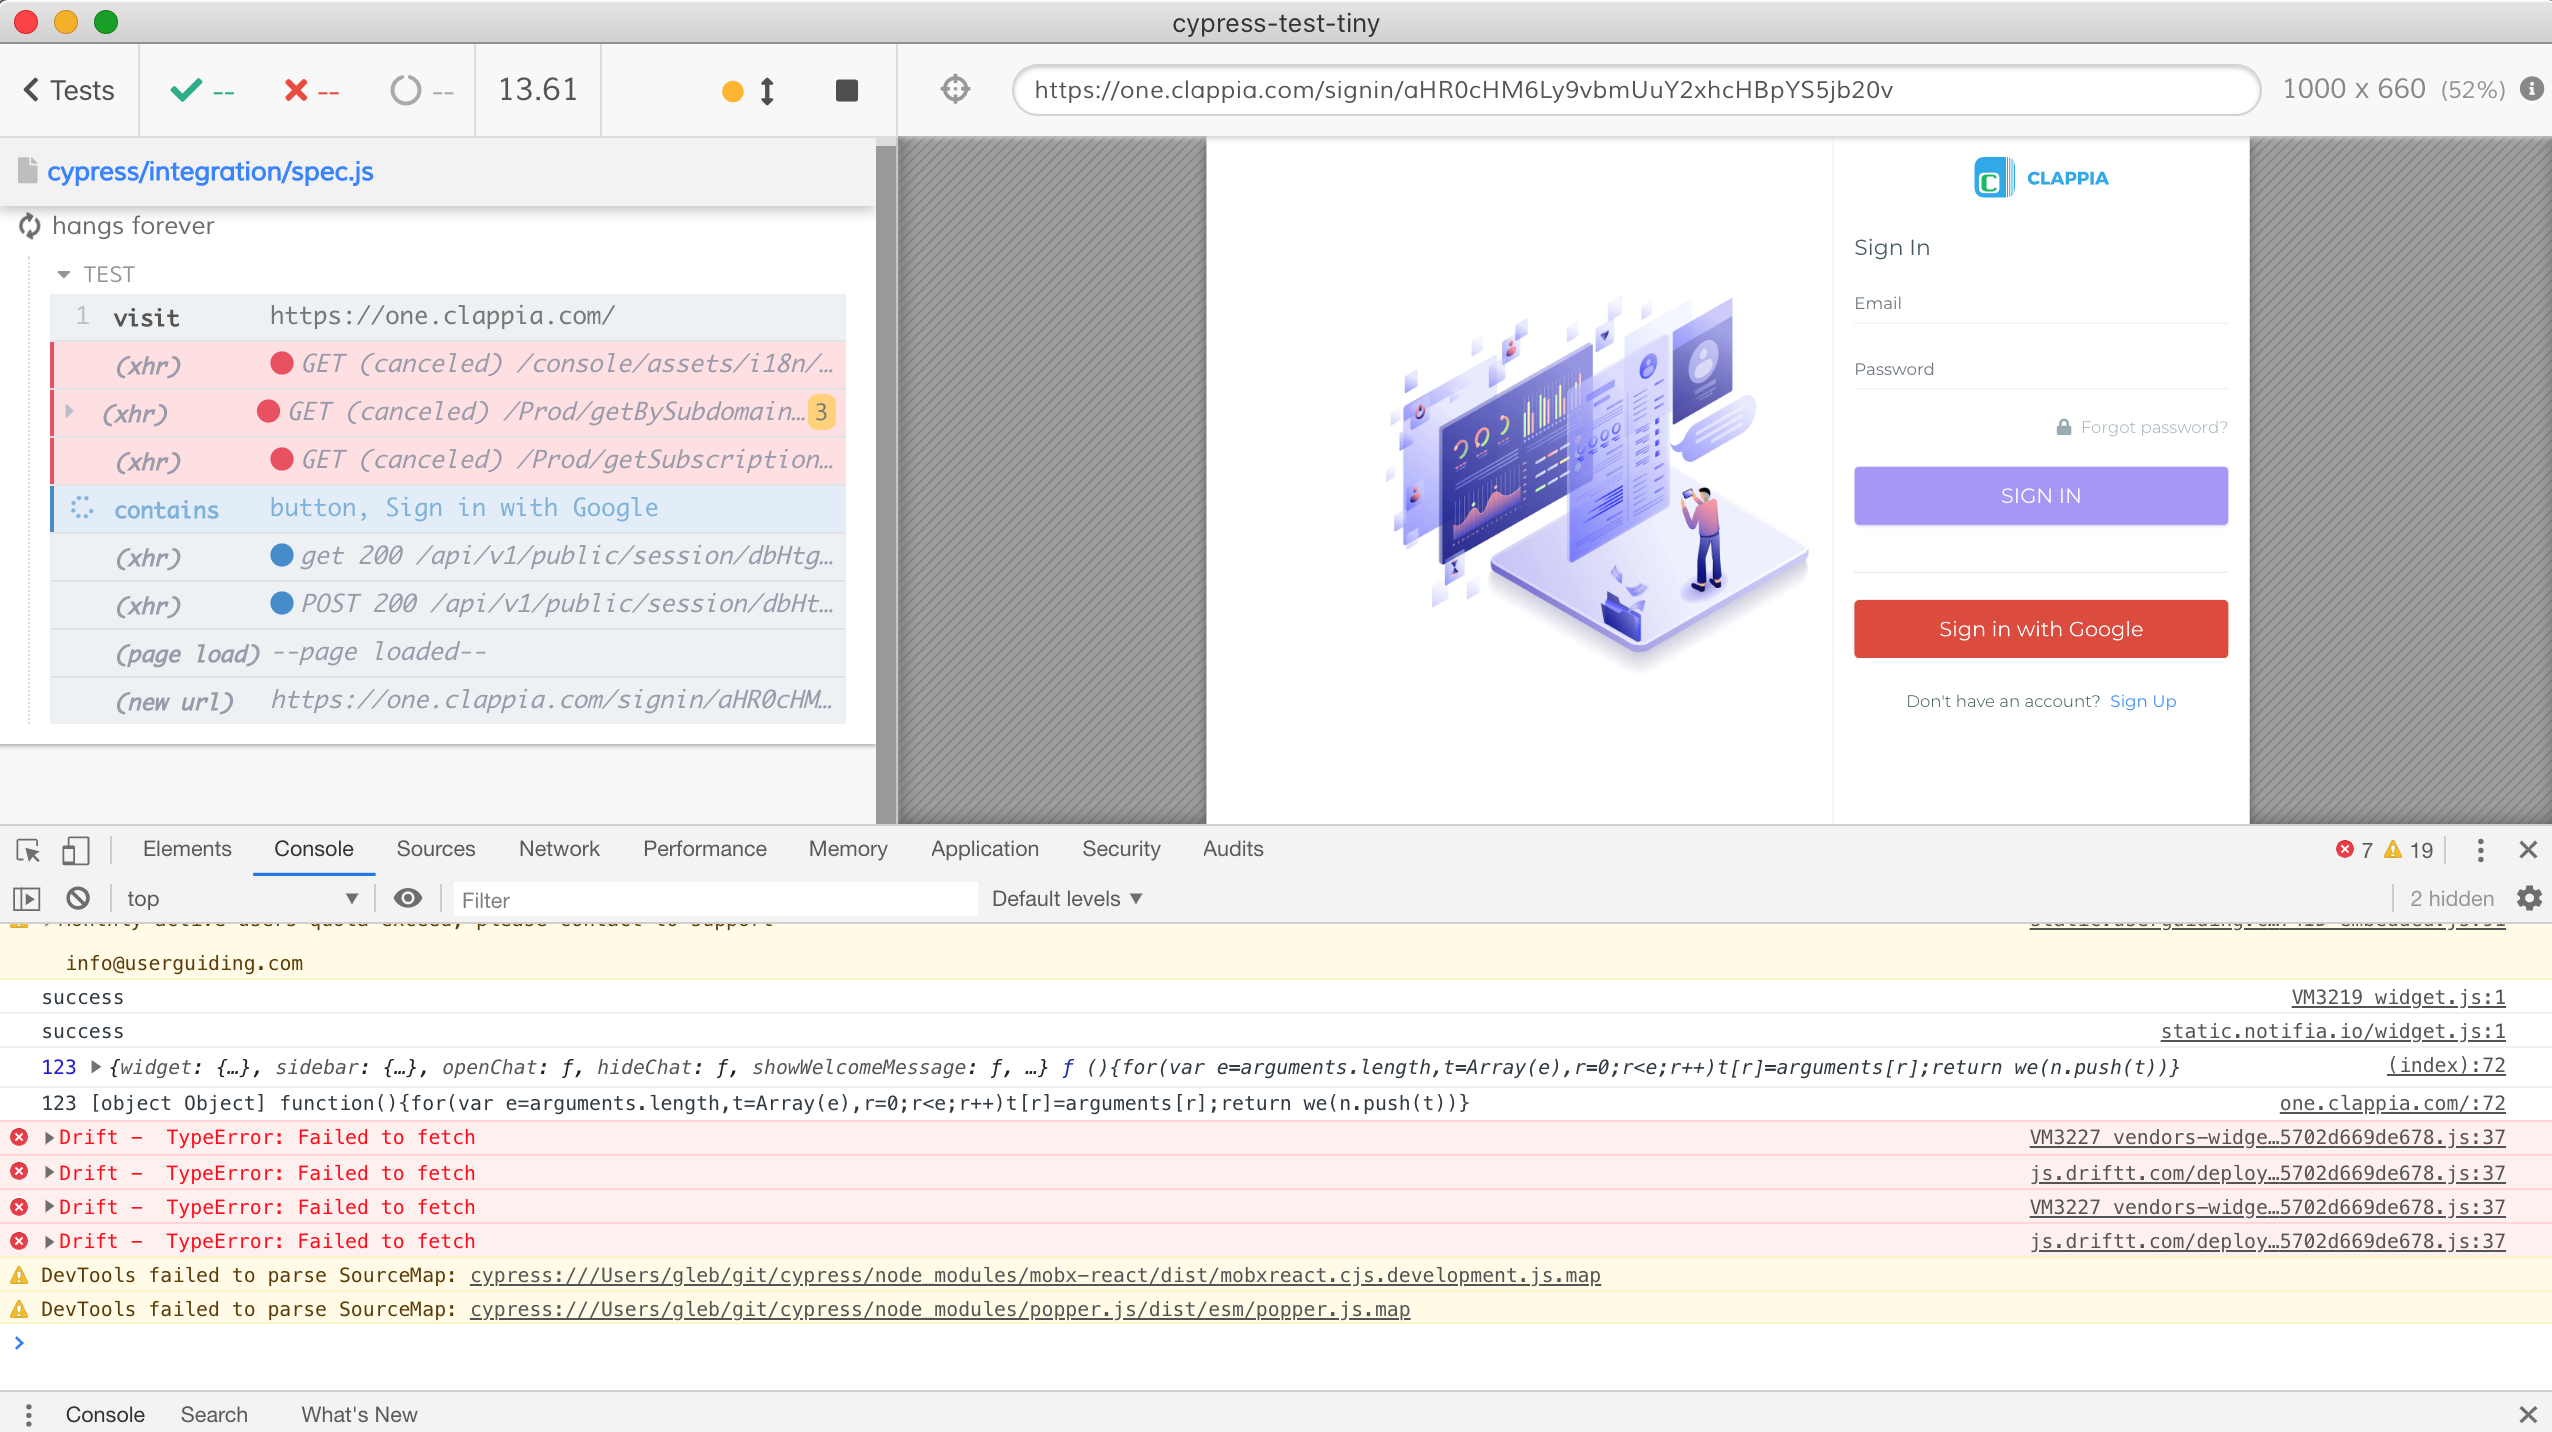Open the Search tab in the drawer

pos(213,1414)
